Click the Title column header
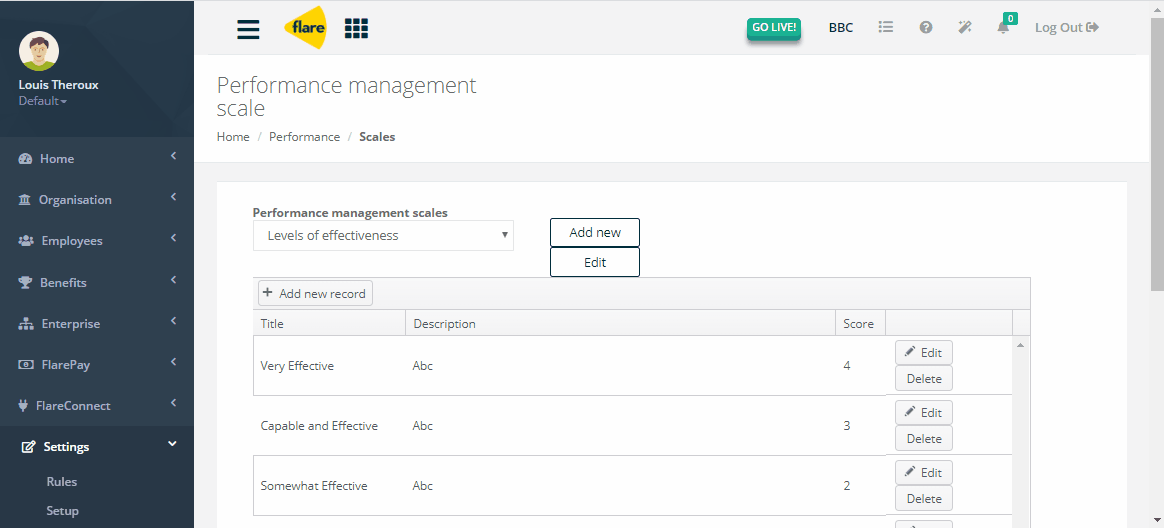Viewport: 1164px width, 528px height. (329, 324)
